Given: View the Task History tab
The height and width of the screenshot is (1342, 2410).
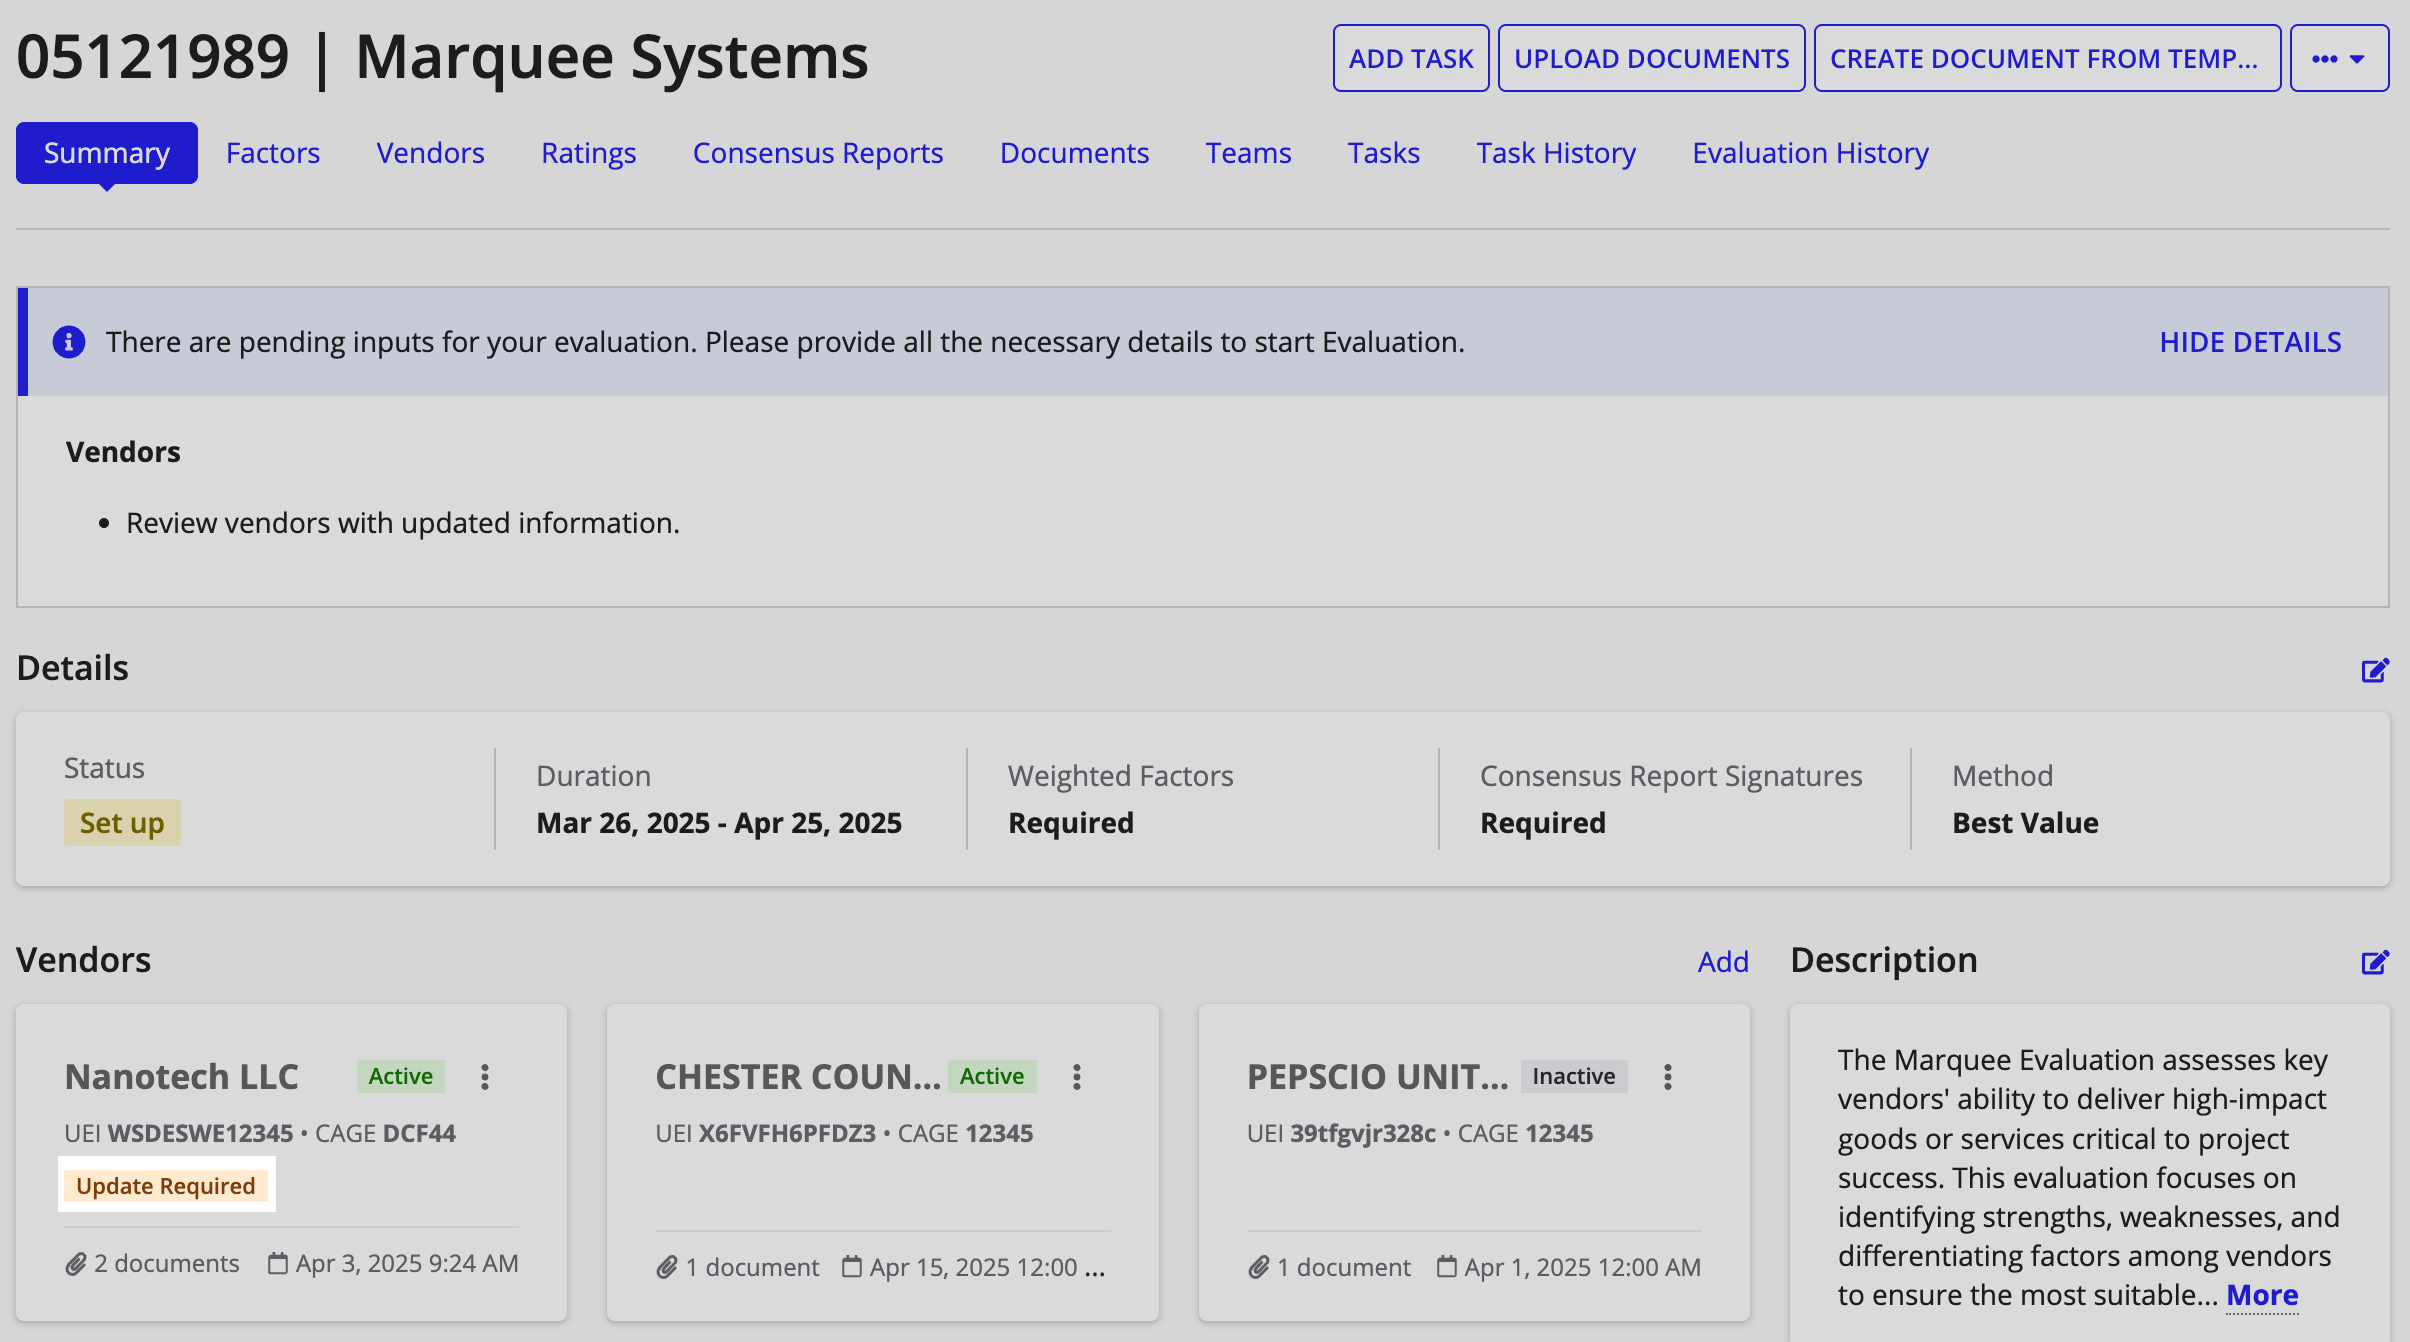Looking at the screenshot, I should 1556,153.
